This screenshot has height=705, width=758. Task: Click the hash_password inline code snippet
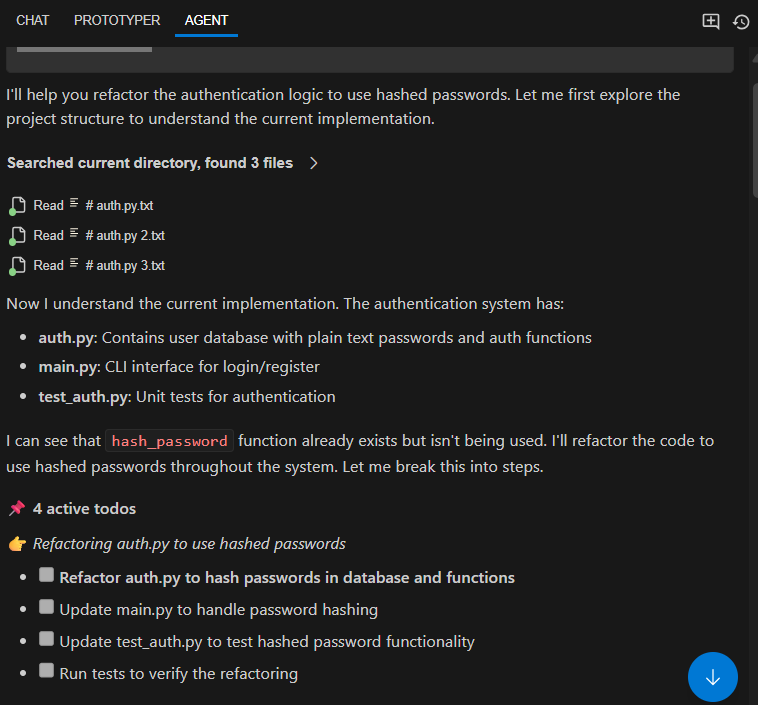click(x=170, y=441)
